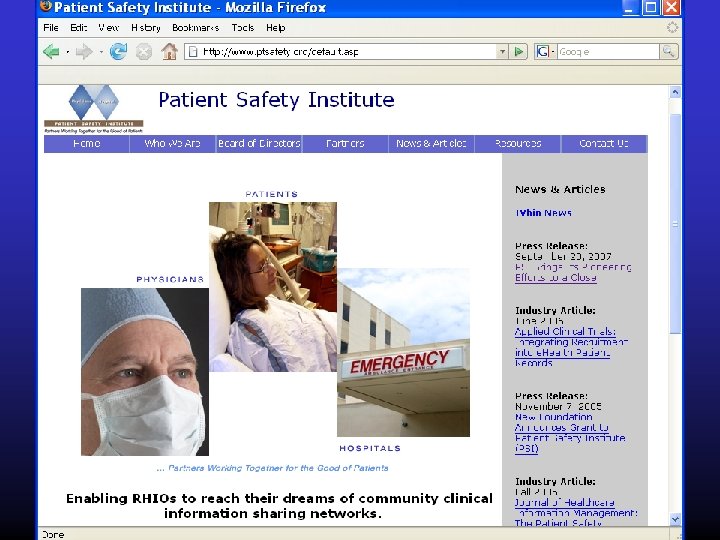Open the Resources nav tab
720x540 pixels.
[x=518, y=144]
